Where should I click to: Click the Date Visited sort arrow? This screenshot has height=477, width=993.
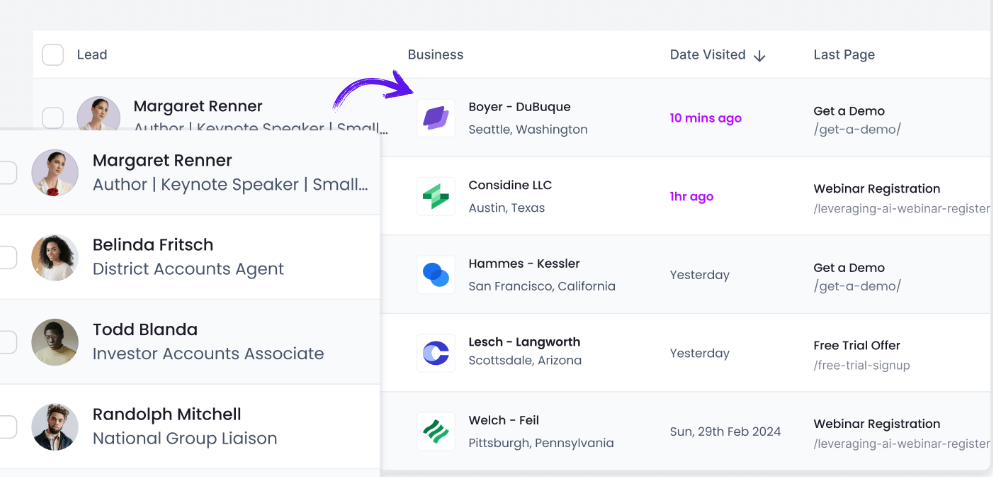pos(760,56)
